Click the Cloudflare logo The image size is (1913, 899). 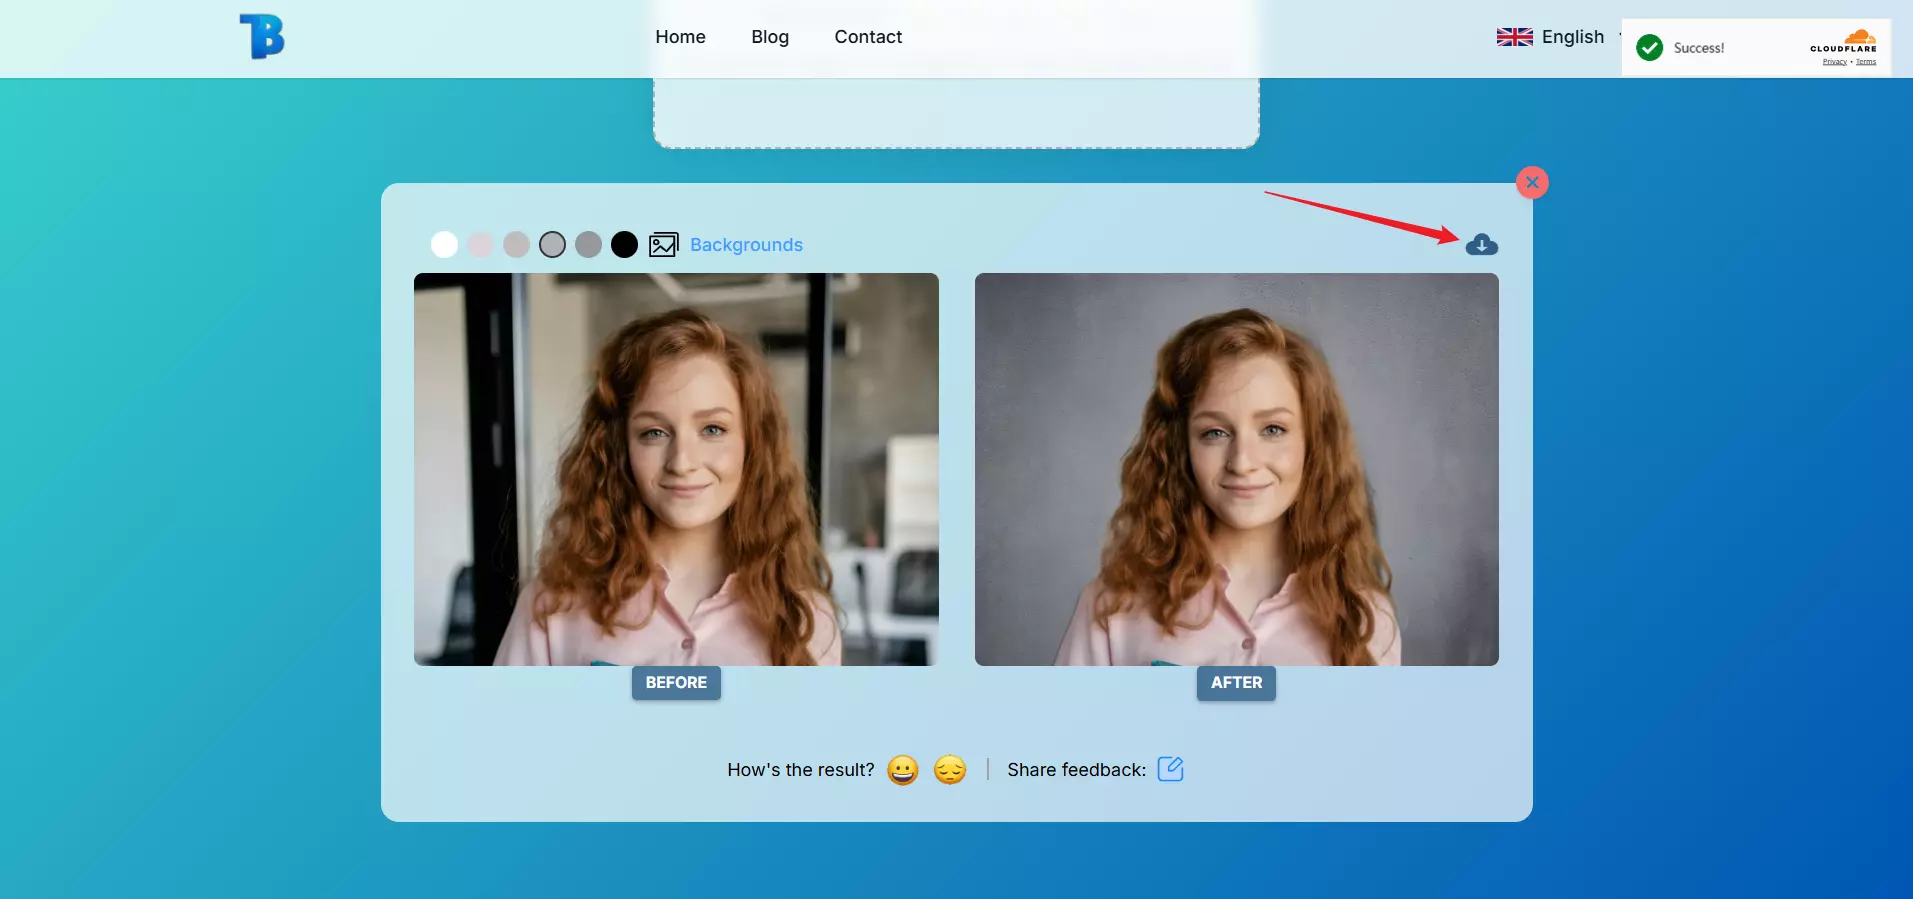point(1843,42)
